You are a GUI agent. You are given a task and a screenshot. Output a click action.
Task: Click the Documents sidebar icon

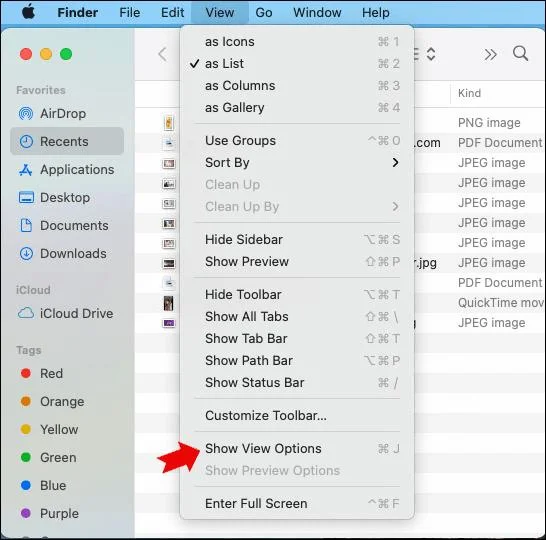tap(26, 225)
